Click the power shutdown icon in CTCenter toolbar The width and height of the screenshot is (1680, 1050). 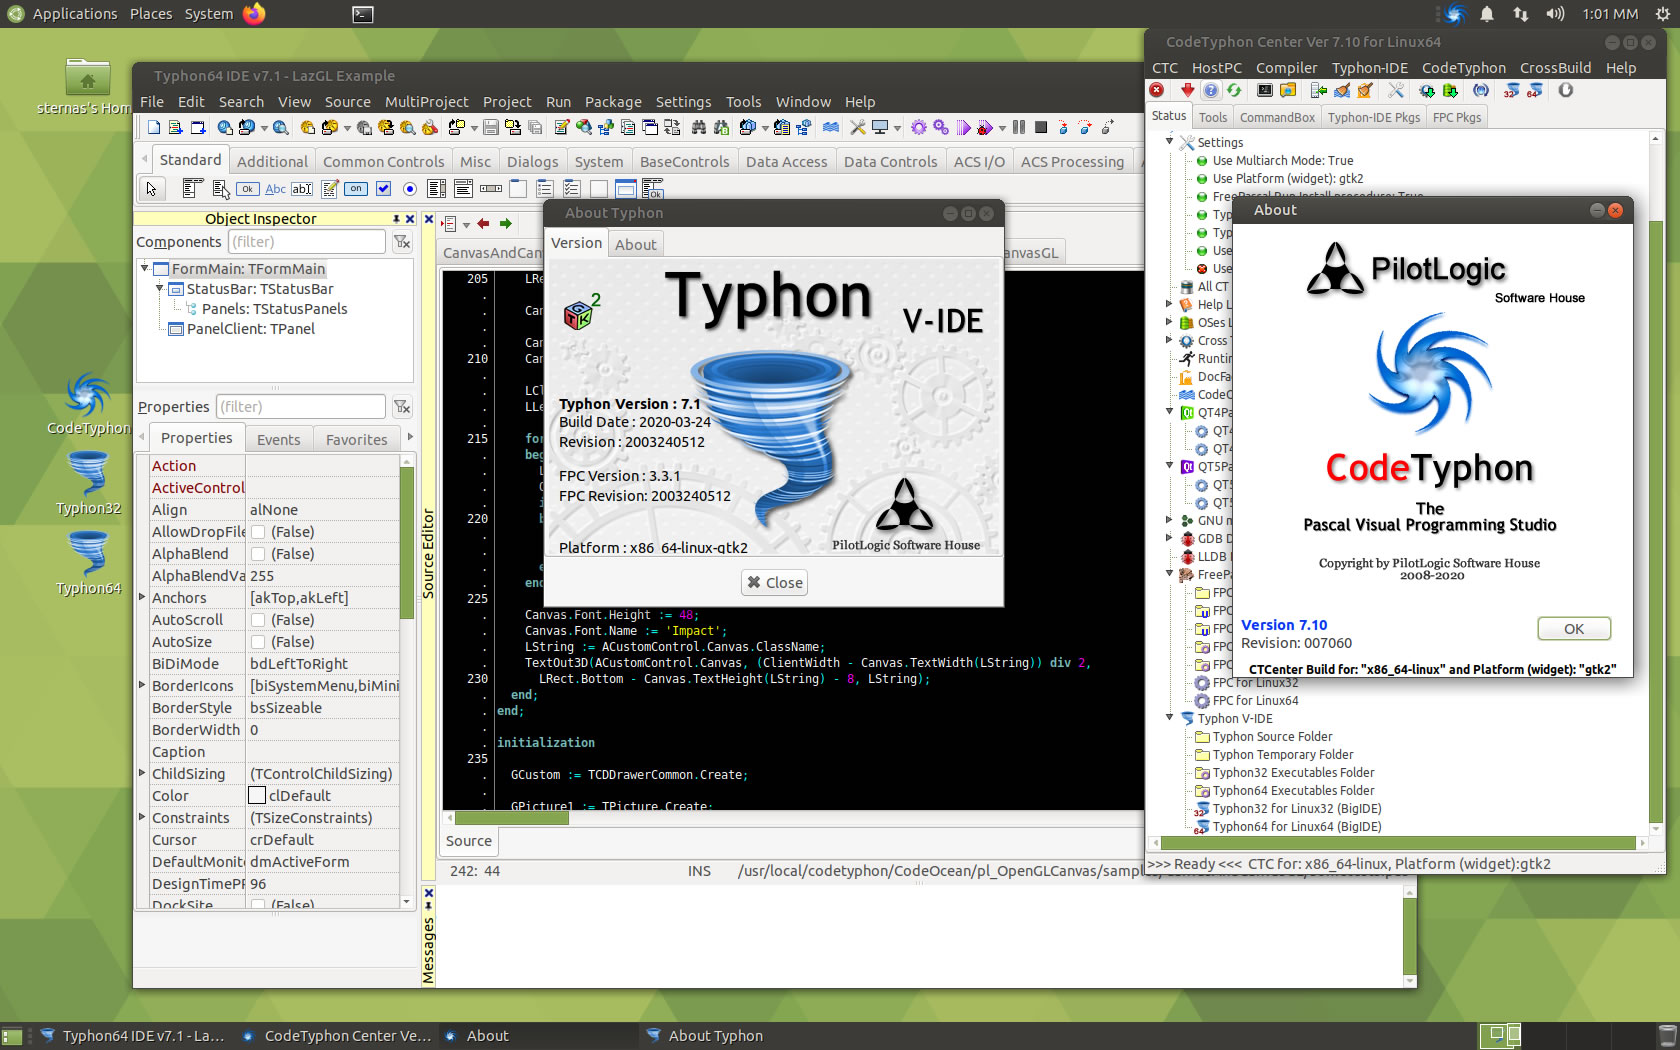click(x=1566, y=90)
